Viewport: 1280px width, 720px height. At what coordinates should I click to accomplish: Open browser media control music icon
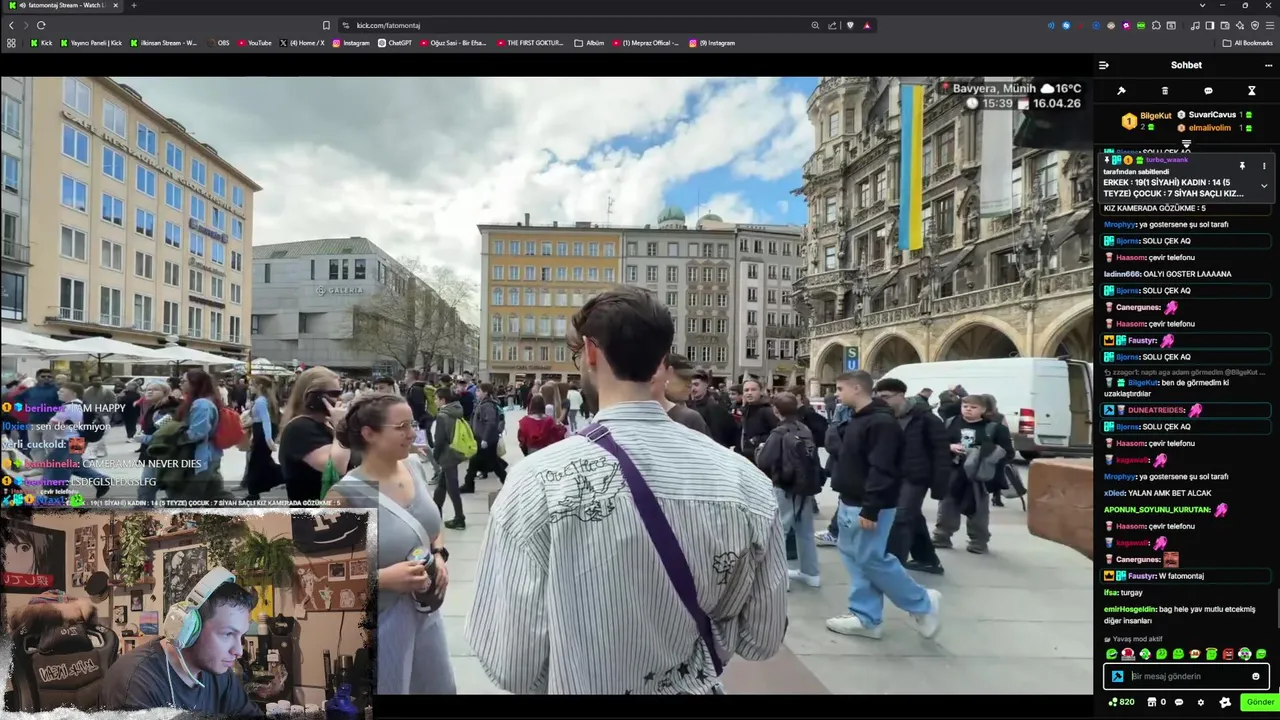click(x=1195, y=25)
